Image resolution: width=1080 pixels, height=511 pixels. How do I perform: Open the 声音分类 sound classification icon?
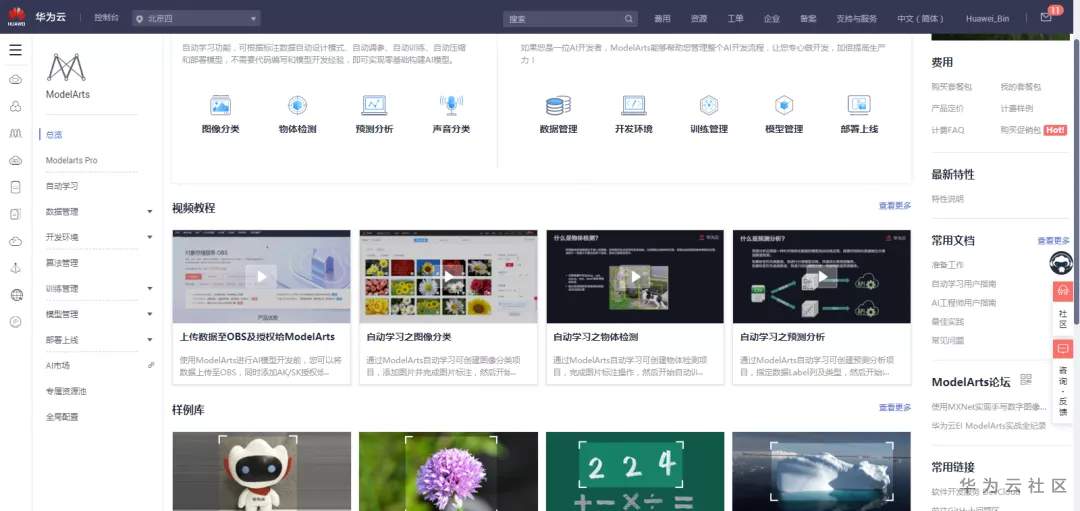coord(451,105)
